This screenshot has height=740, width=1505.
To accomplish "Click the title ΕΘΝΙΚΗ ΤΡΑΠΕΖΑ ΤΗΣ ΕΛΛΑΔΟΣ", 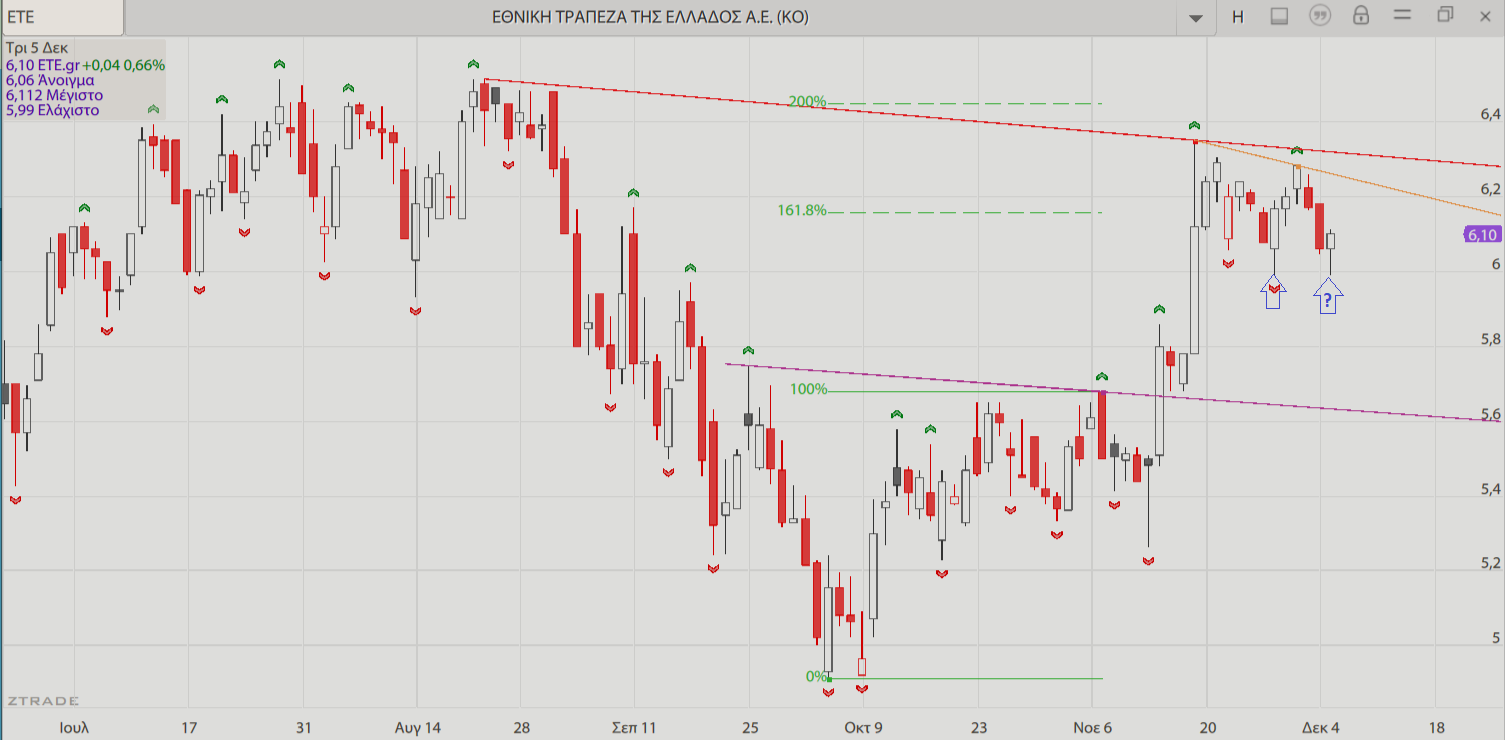I will tap(651, 17).
